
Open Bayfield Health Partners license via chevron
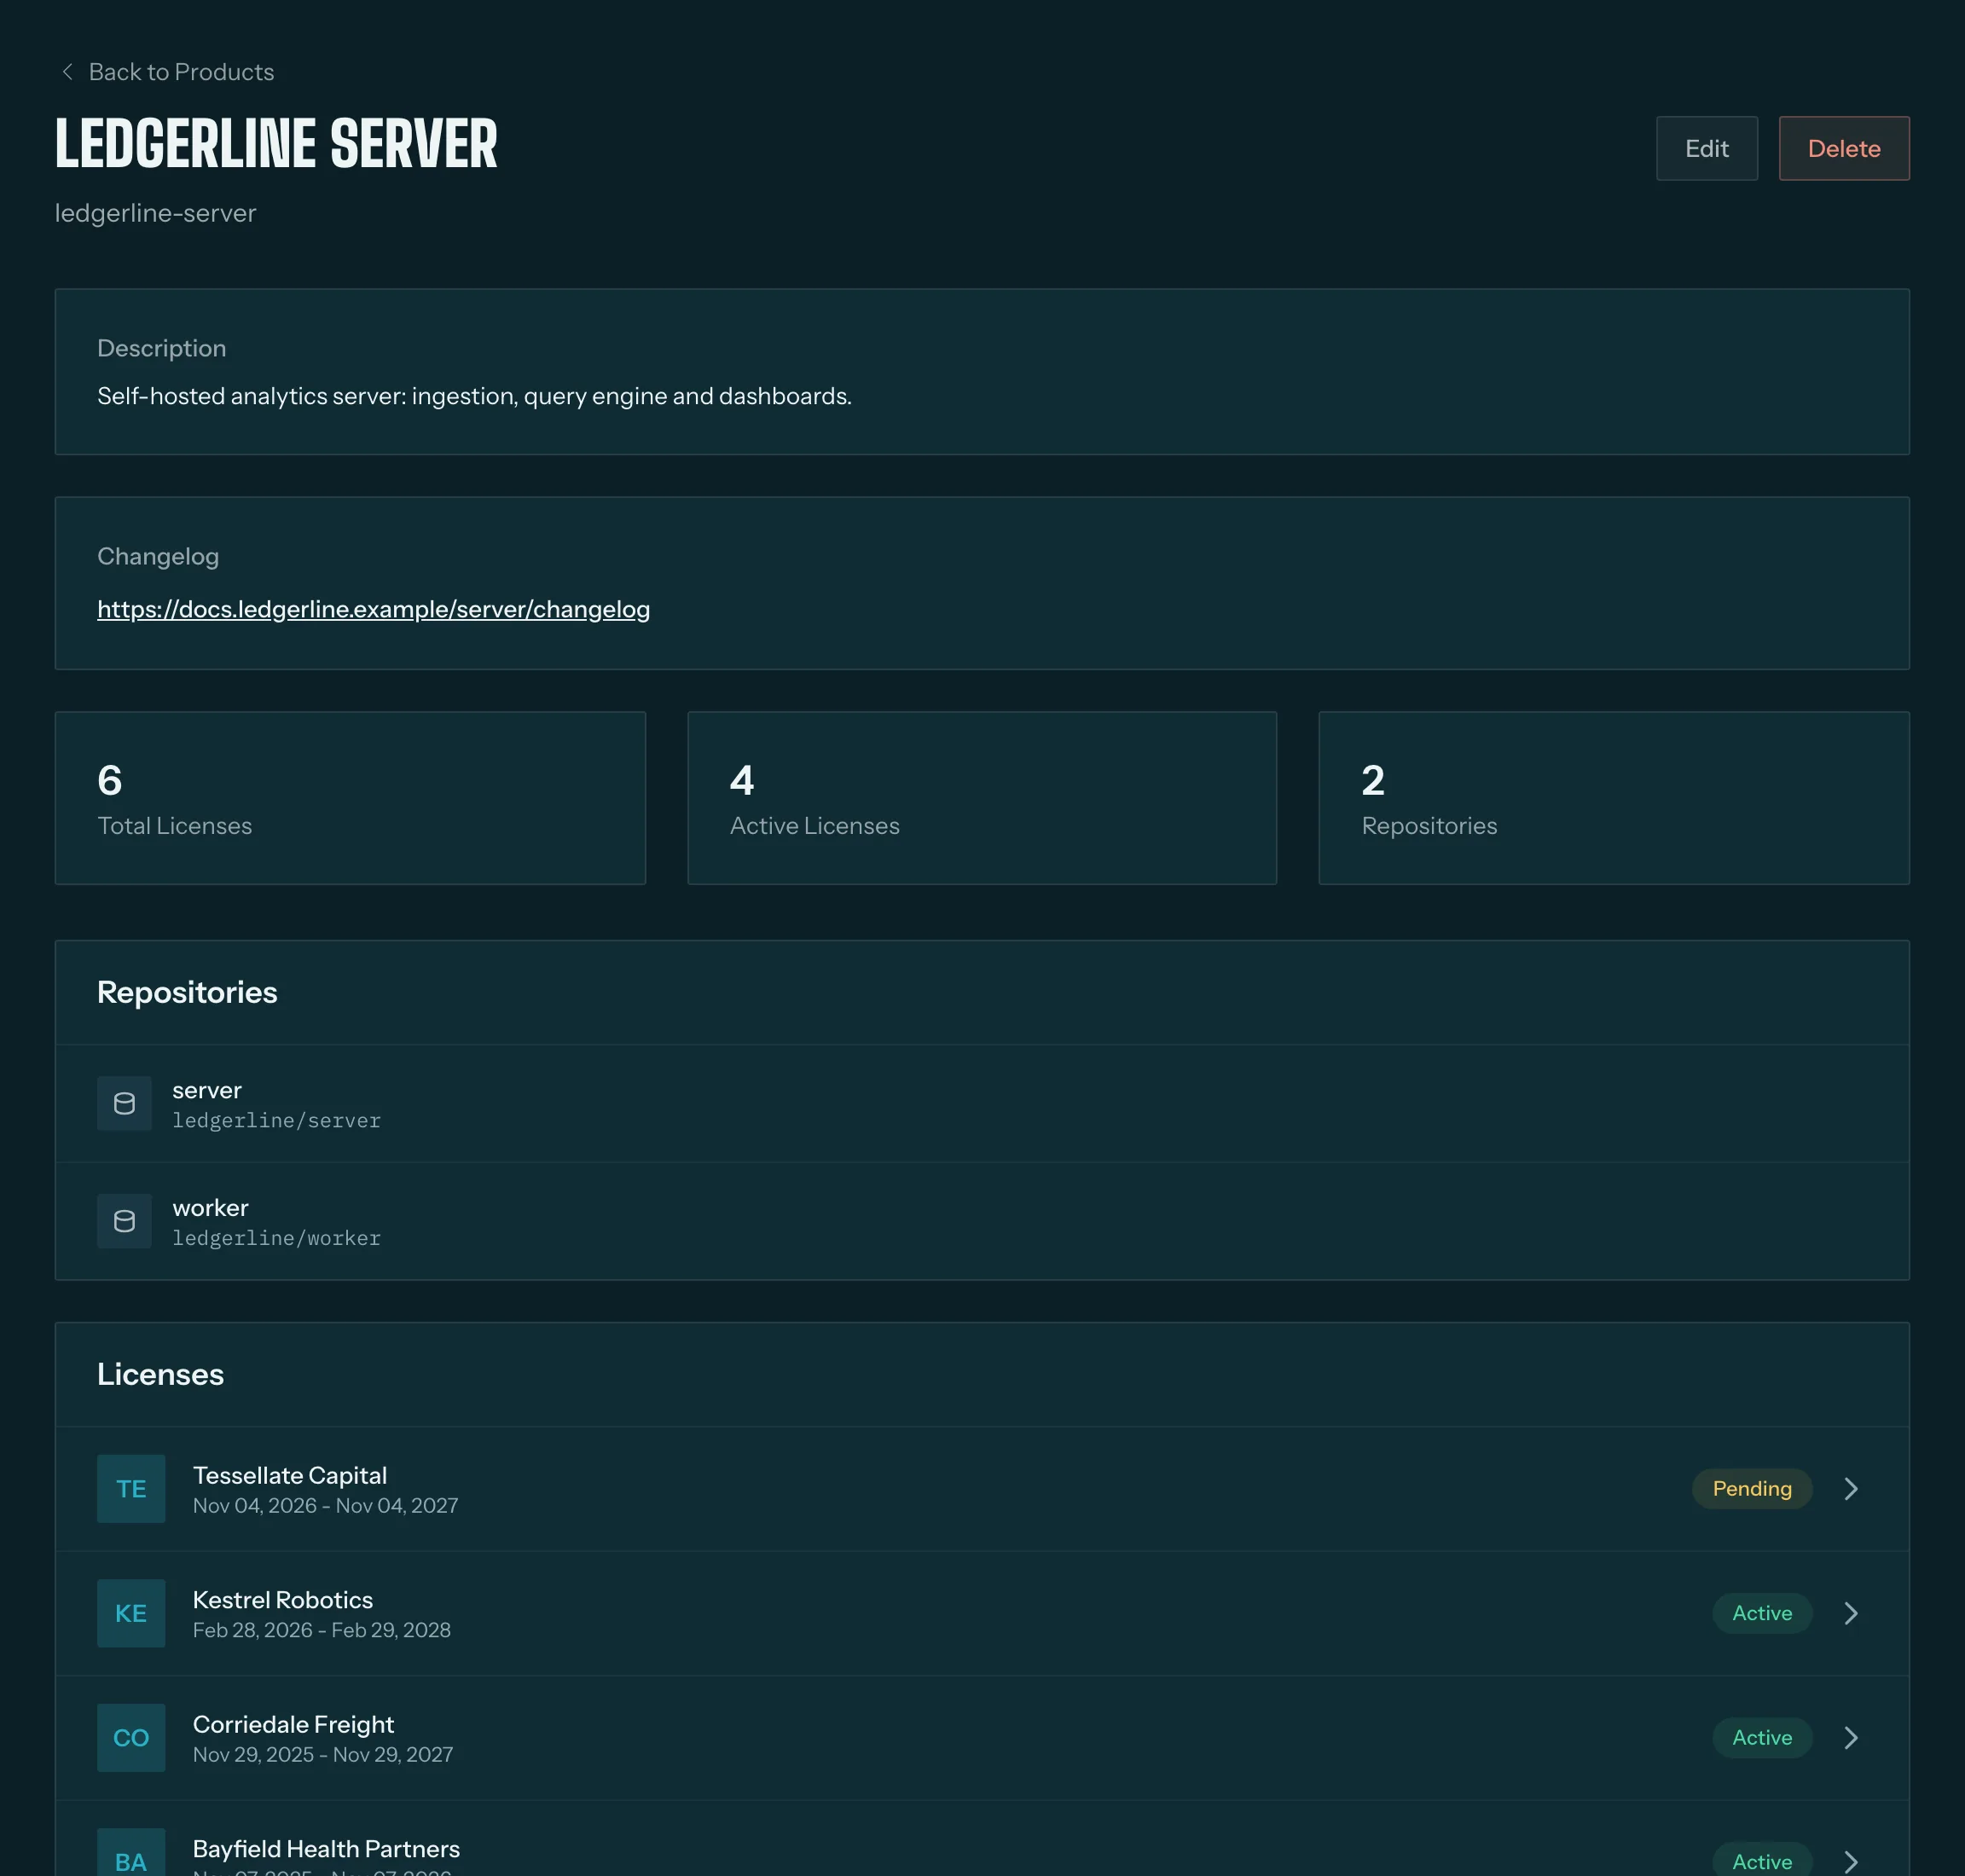pos(1851,1861)
